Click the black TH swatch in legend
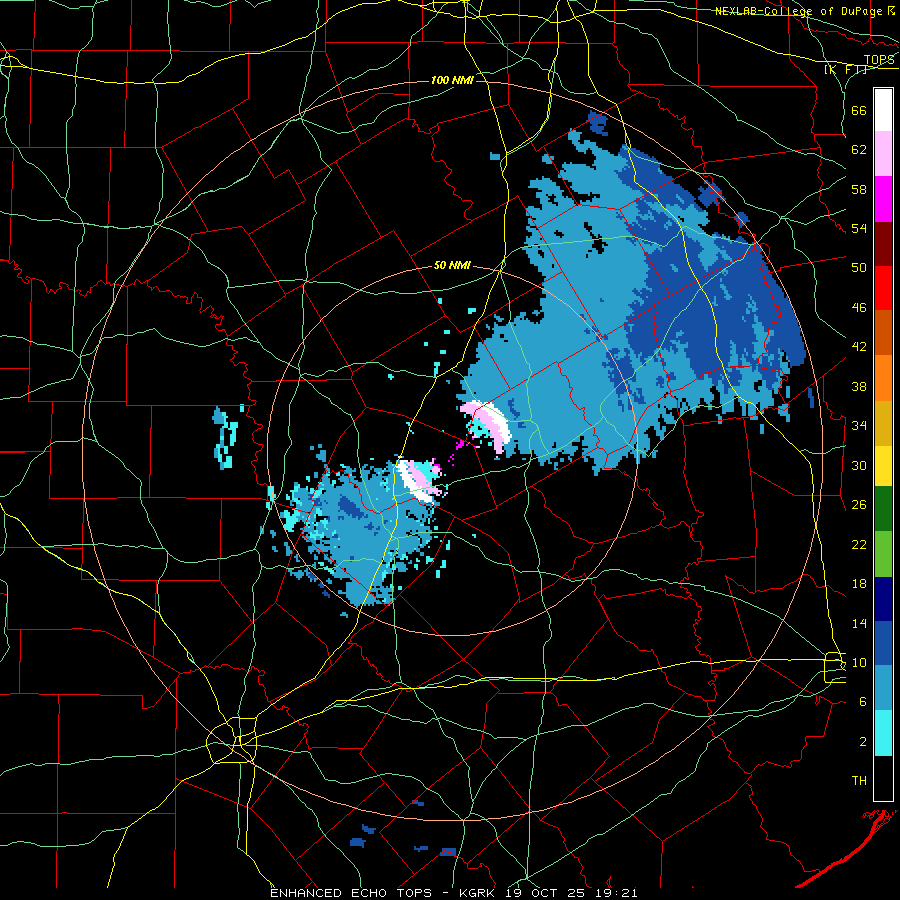Viewport: 900px width, 900px height. tap(883, 778)
